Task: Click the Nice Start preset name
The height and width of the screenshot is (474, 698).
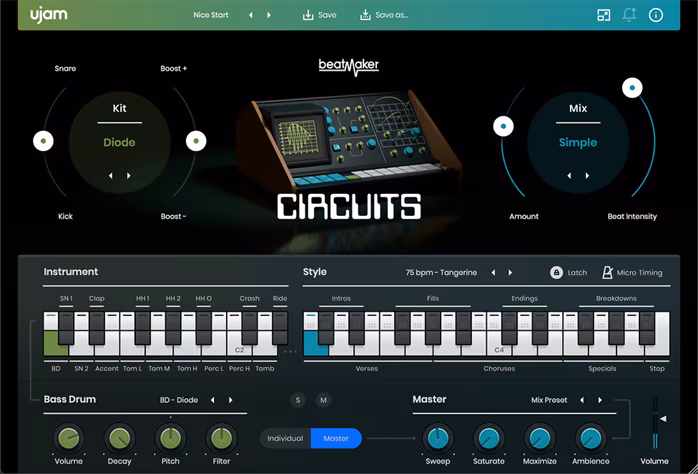Action: tap(213, 15)
